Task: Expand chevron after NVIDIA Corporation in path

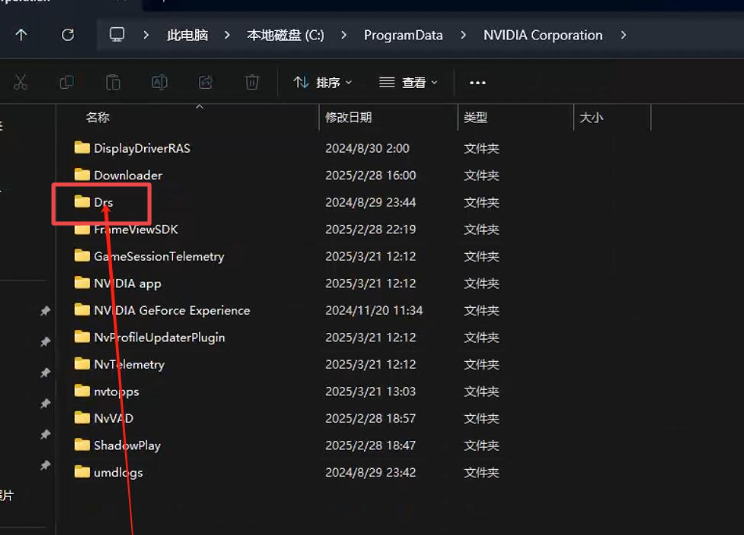Action: (624, 35)
